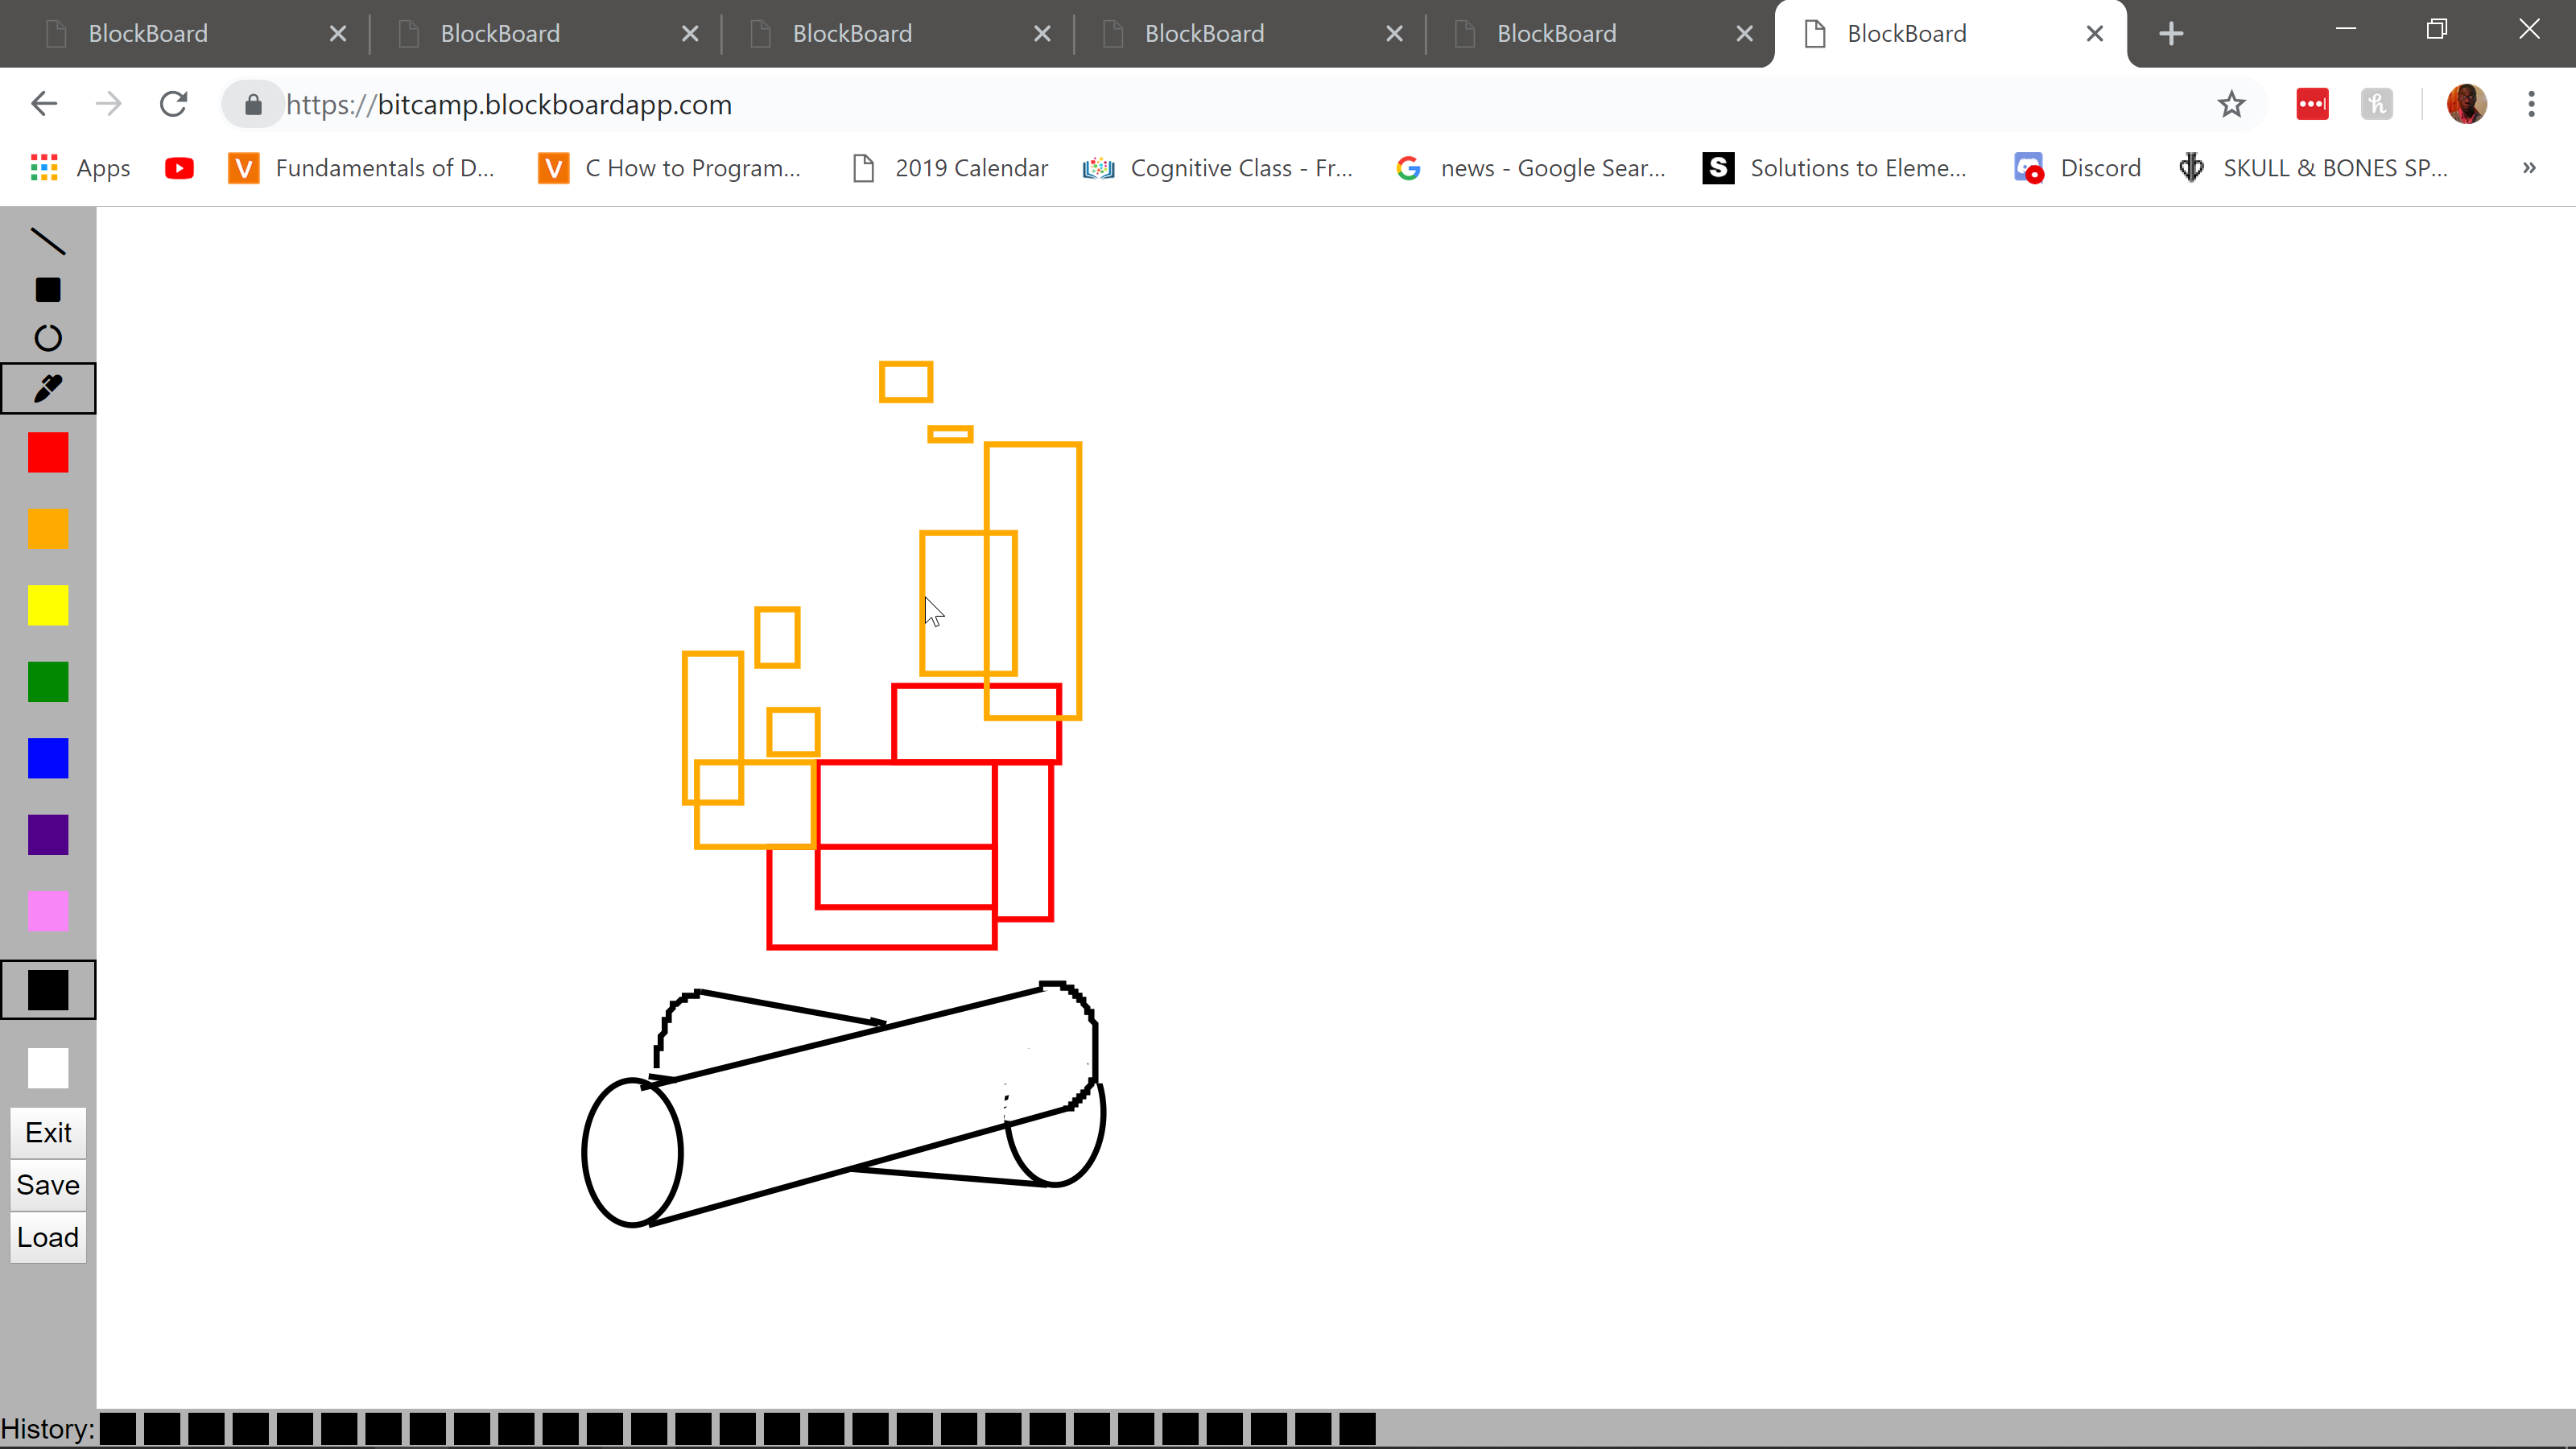
Task: Click the Apps grid shortcut
Action: [x=80, y=168]
